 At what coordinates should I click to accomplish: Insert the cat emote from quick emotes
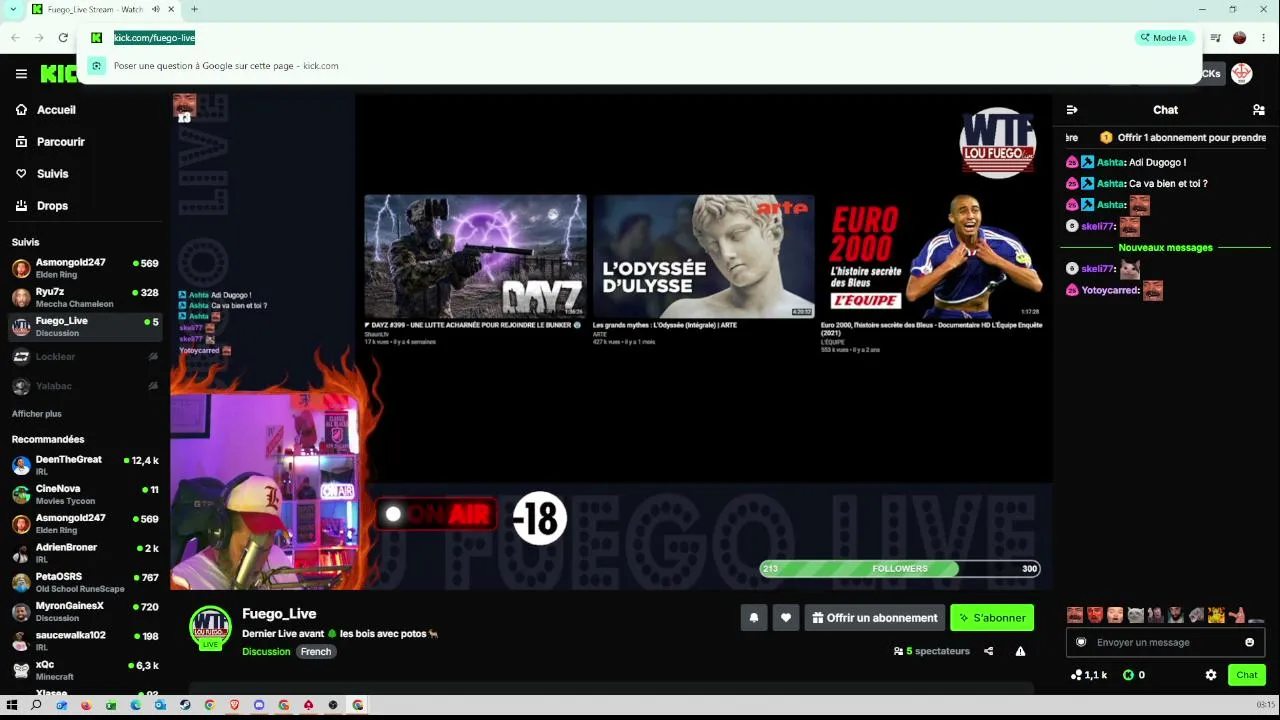(1135, 615)
